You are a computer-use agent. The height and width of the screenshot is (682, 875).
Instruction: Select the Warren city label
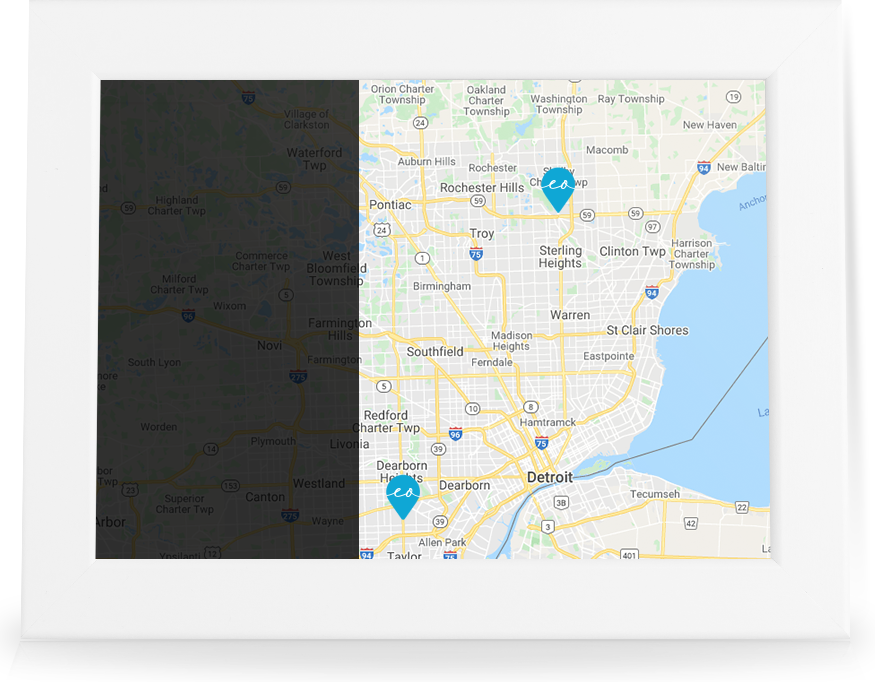pyautogui.click(x=570, y=315)
